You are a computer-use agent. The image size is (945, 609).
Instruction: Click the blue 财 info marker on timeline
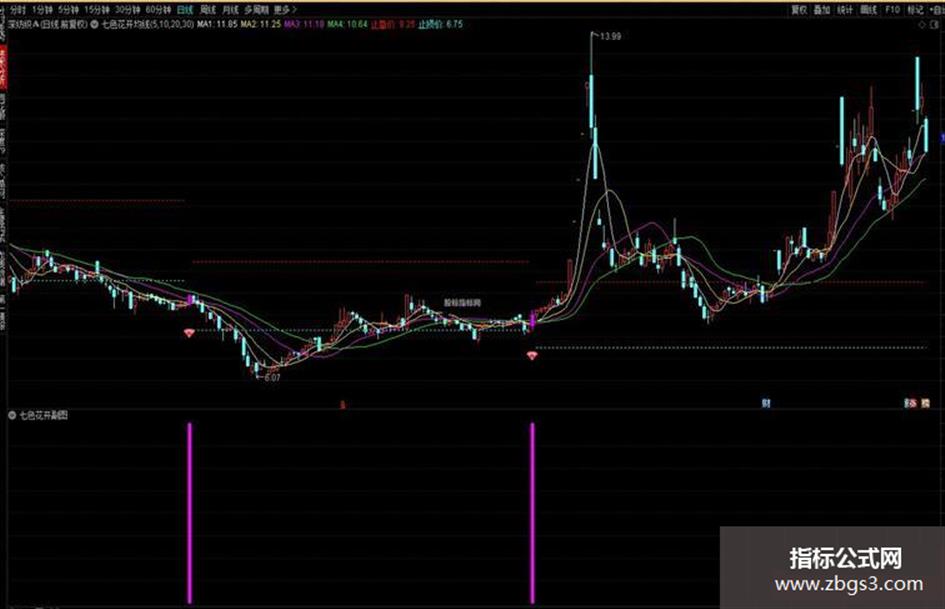(766, 403)
